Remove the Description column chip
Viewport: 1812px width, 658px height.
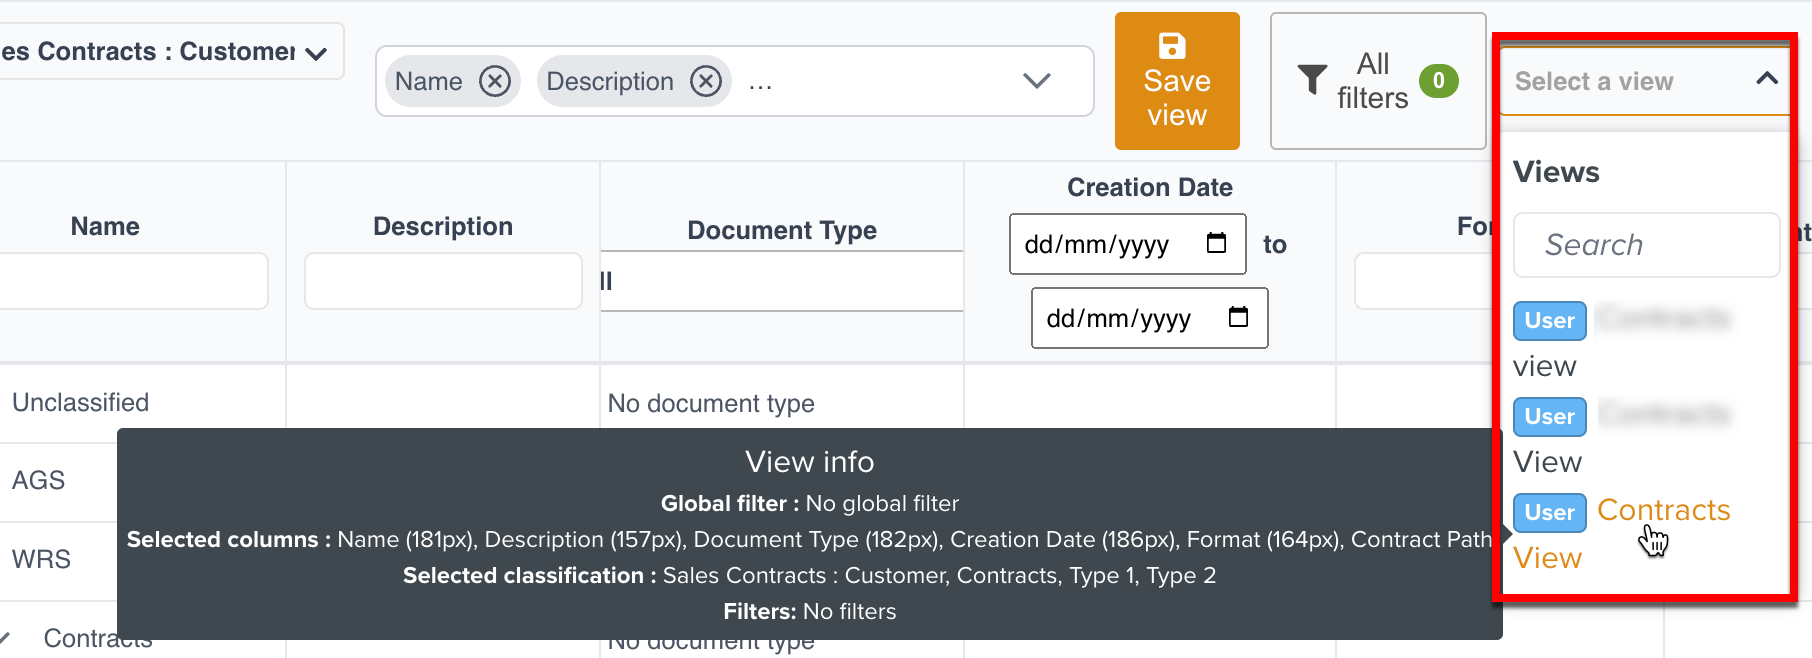coord(706,81)
